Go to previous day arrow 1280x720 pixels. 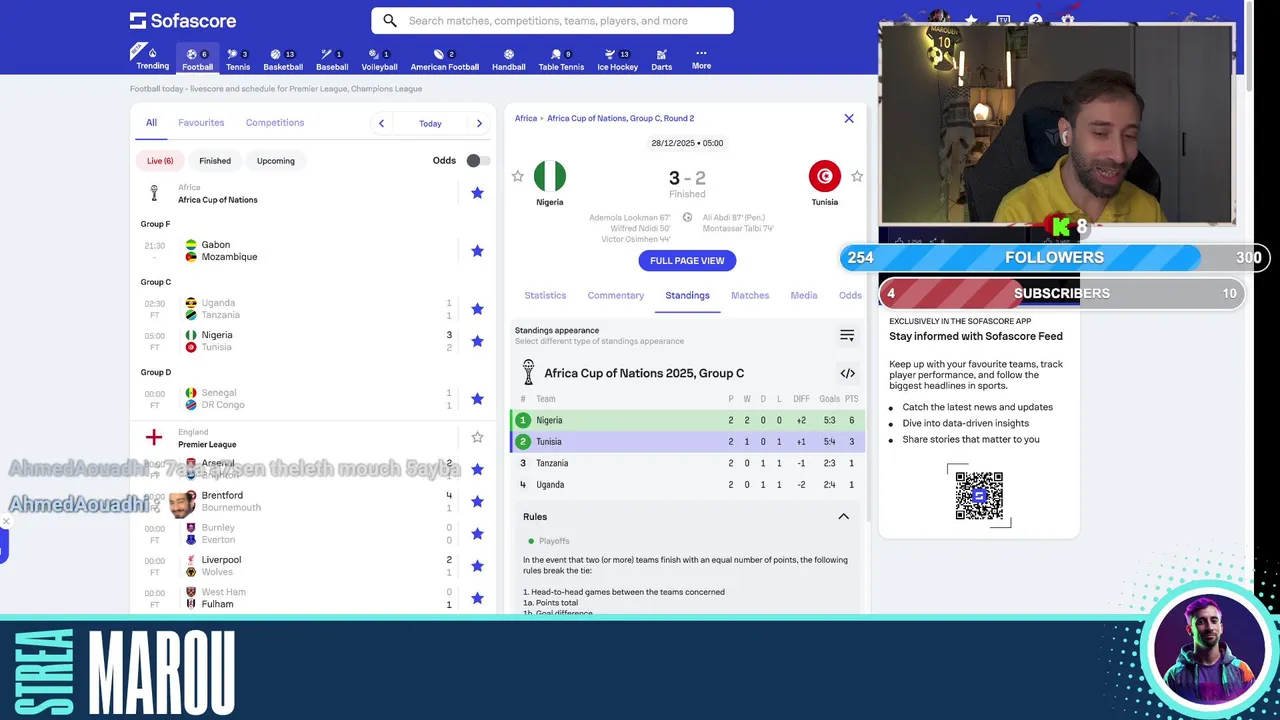(x=381, y=123)
